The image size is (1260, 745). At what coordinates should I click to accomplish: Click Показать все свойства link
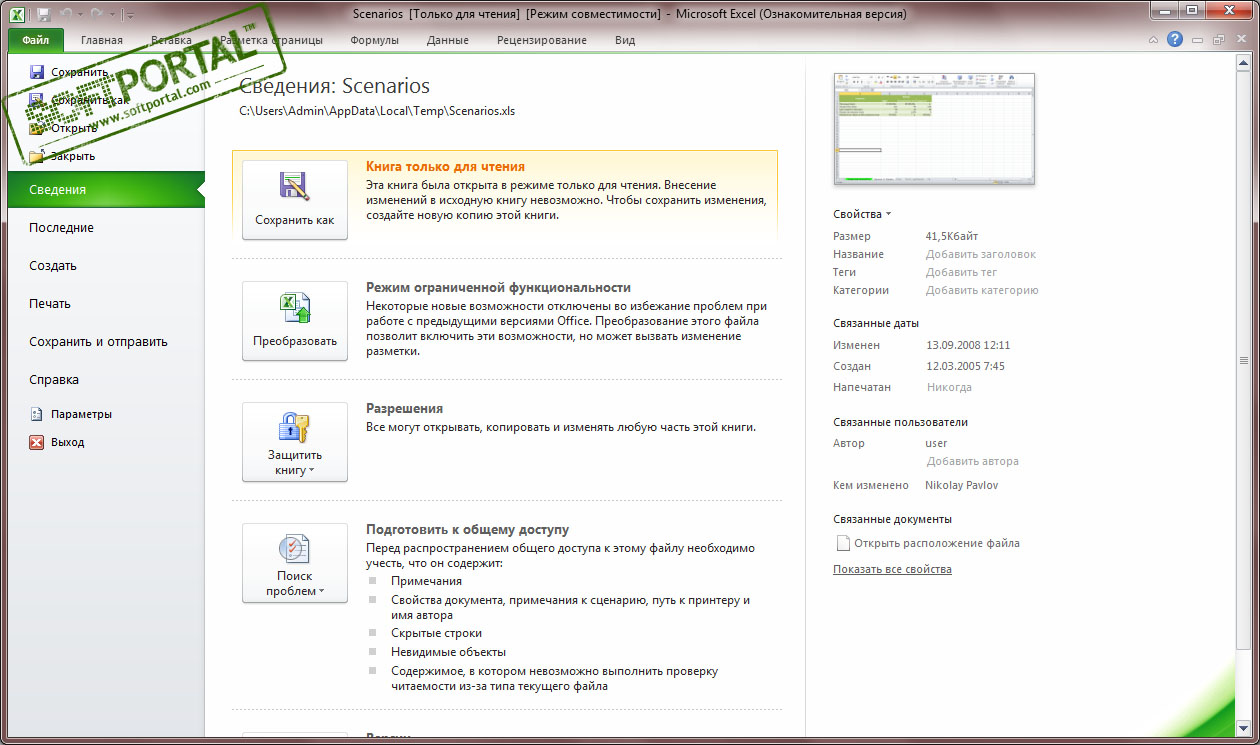pyautogui.click(x=892, y=569)
